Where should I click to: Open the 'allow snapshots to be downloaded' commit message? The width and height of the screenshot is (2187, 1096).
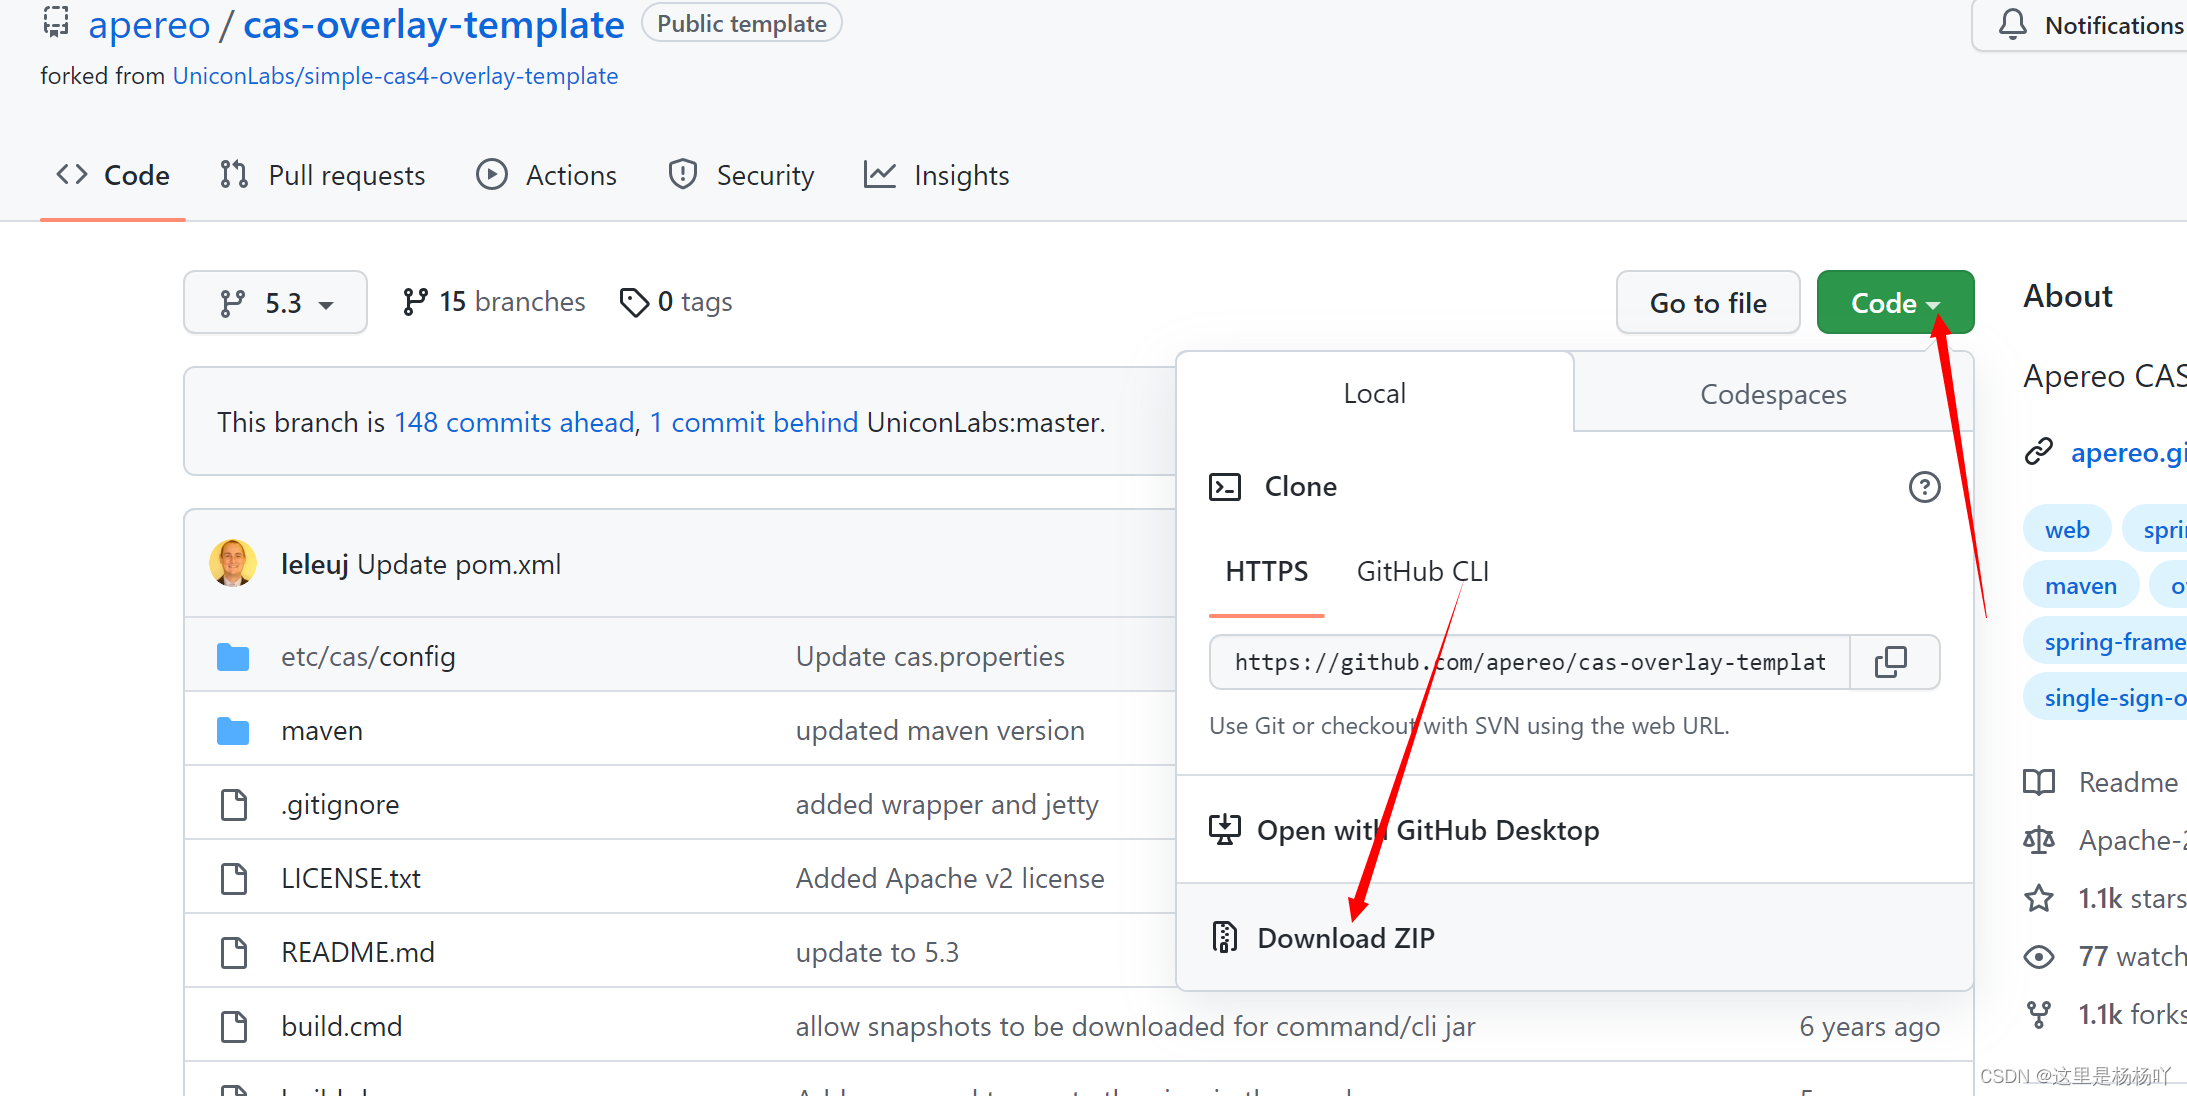click(1135, 1026)
